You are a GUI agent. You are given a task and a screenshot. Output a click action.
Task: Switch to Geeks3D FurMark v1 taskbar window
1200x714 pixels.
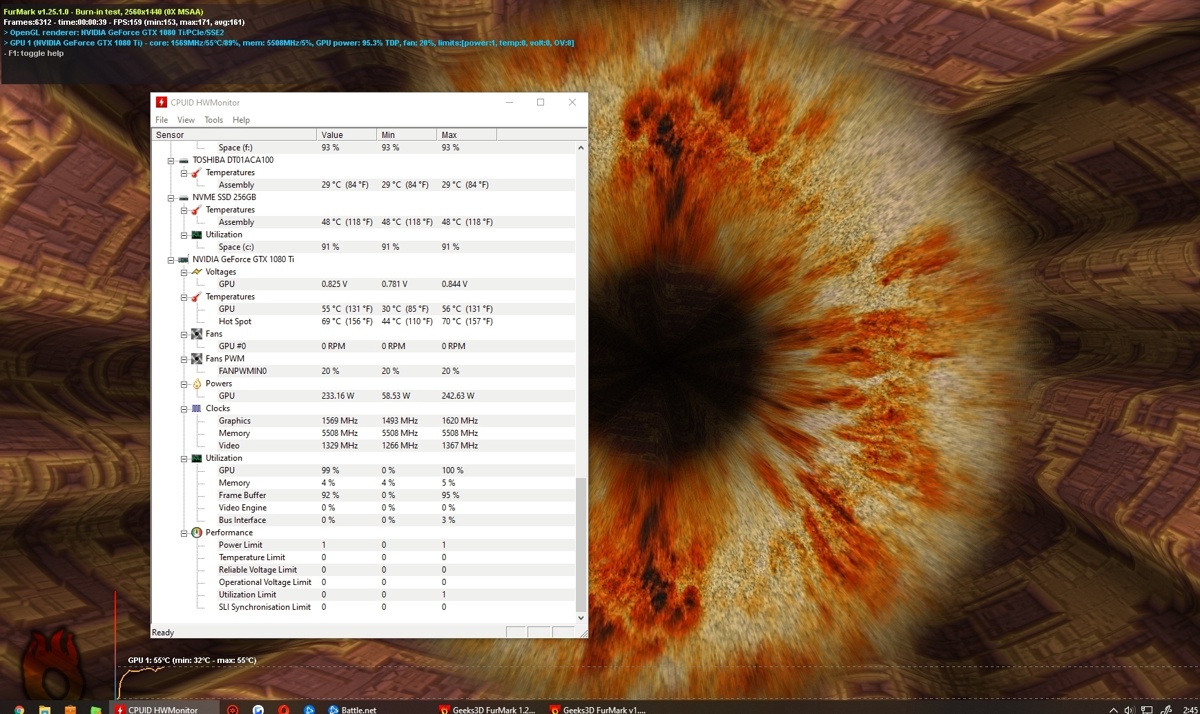(x=598, y=709)
